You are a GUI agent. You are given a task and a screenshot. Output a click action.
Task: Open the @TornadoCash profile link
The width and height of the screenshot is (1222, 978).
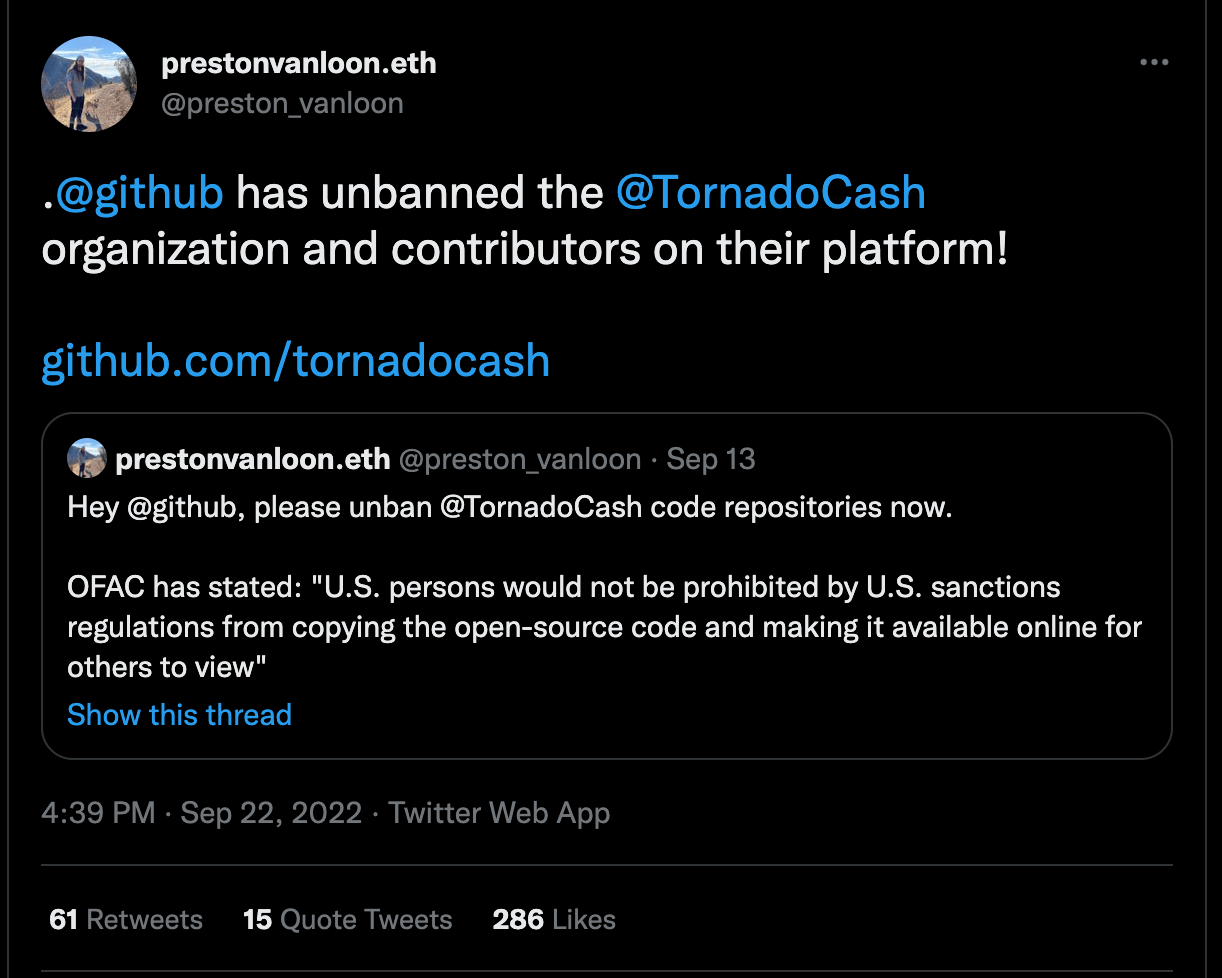[772, 192]
